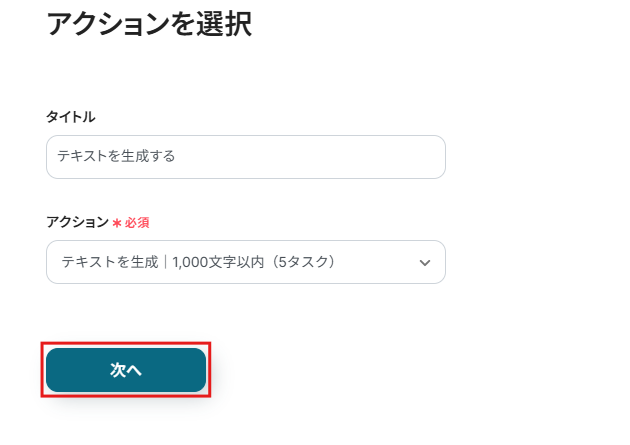
Task: Click the chevron arrow in the action selector
Action: click(x=425, y=263)
